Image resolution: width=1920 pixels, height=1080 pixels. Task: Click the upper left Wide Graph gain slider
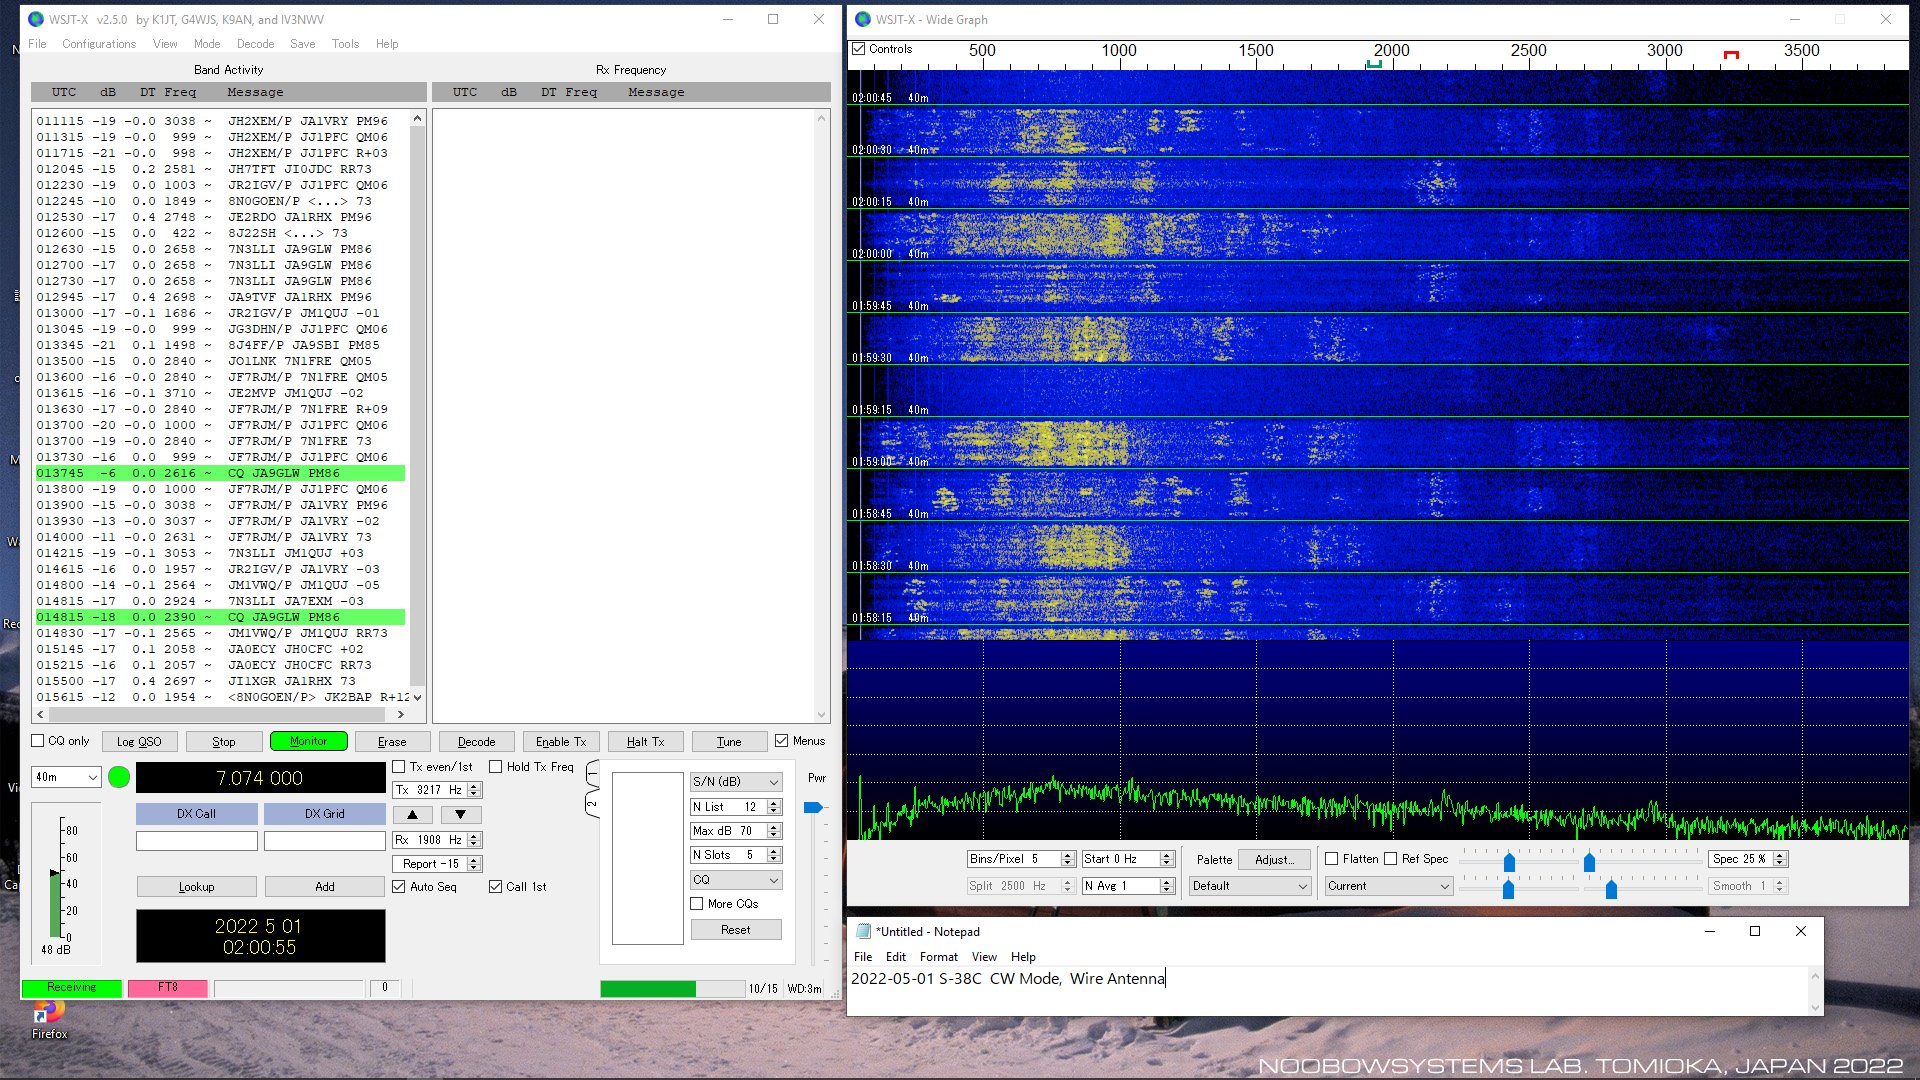point(1509,862)
